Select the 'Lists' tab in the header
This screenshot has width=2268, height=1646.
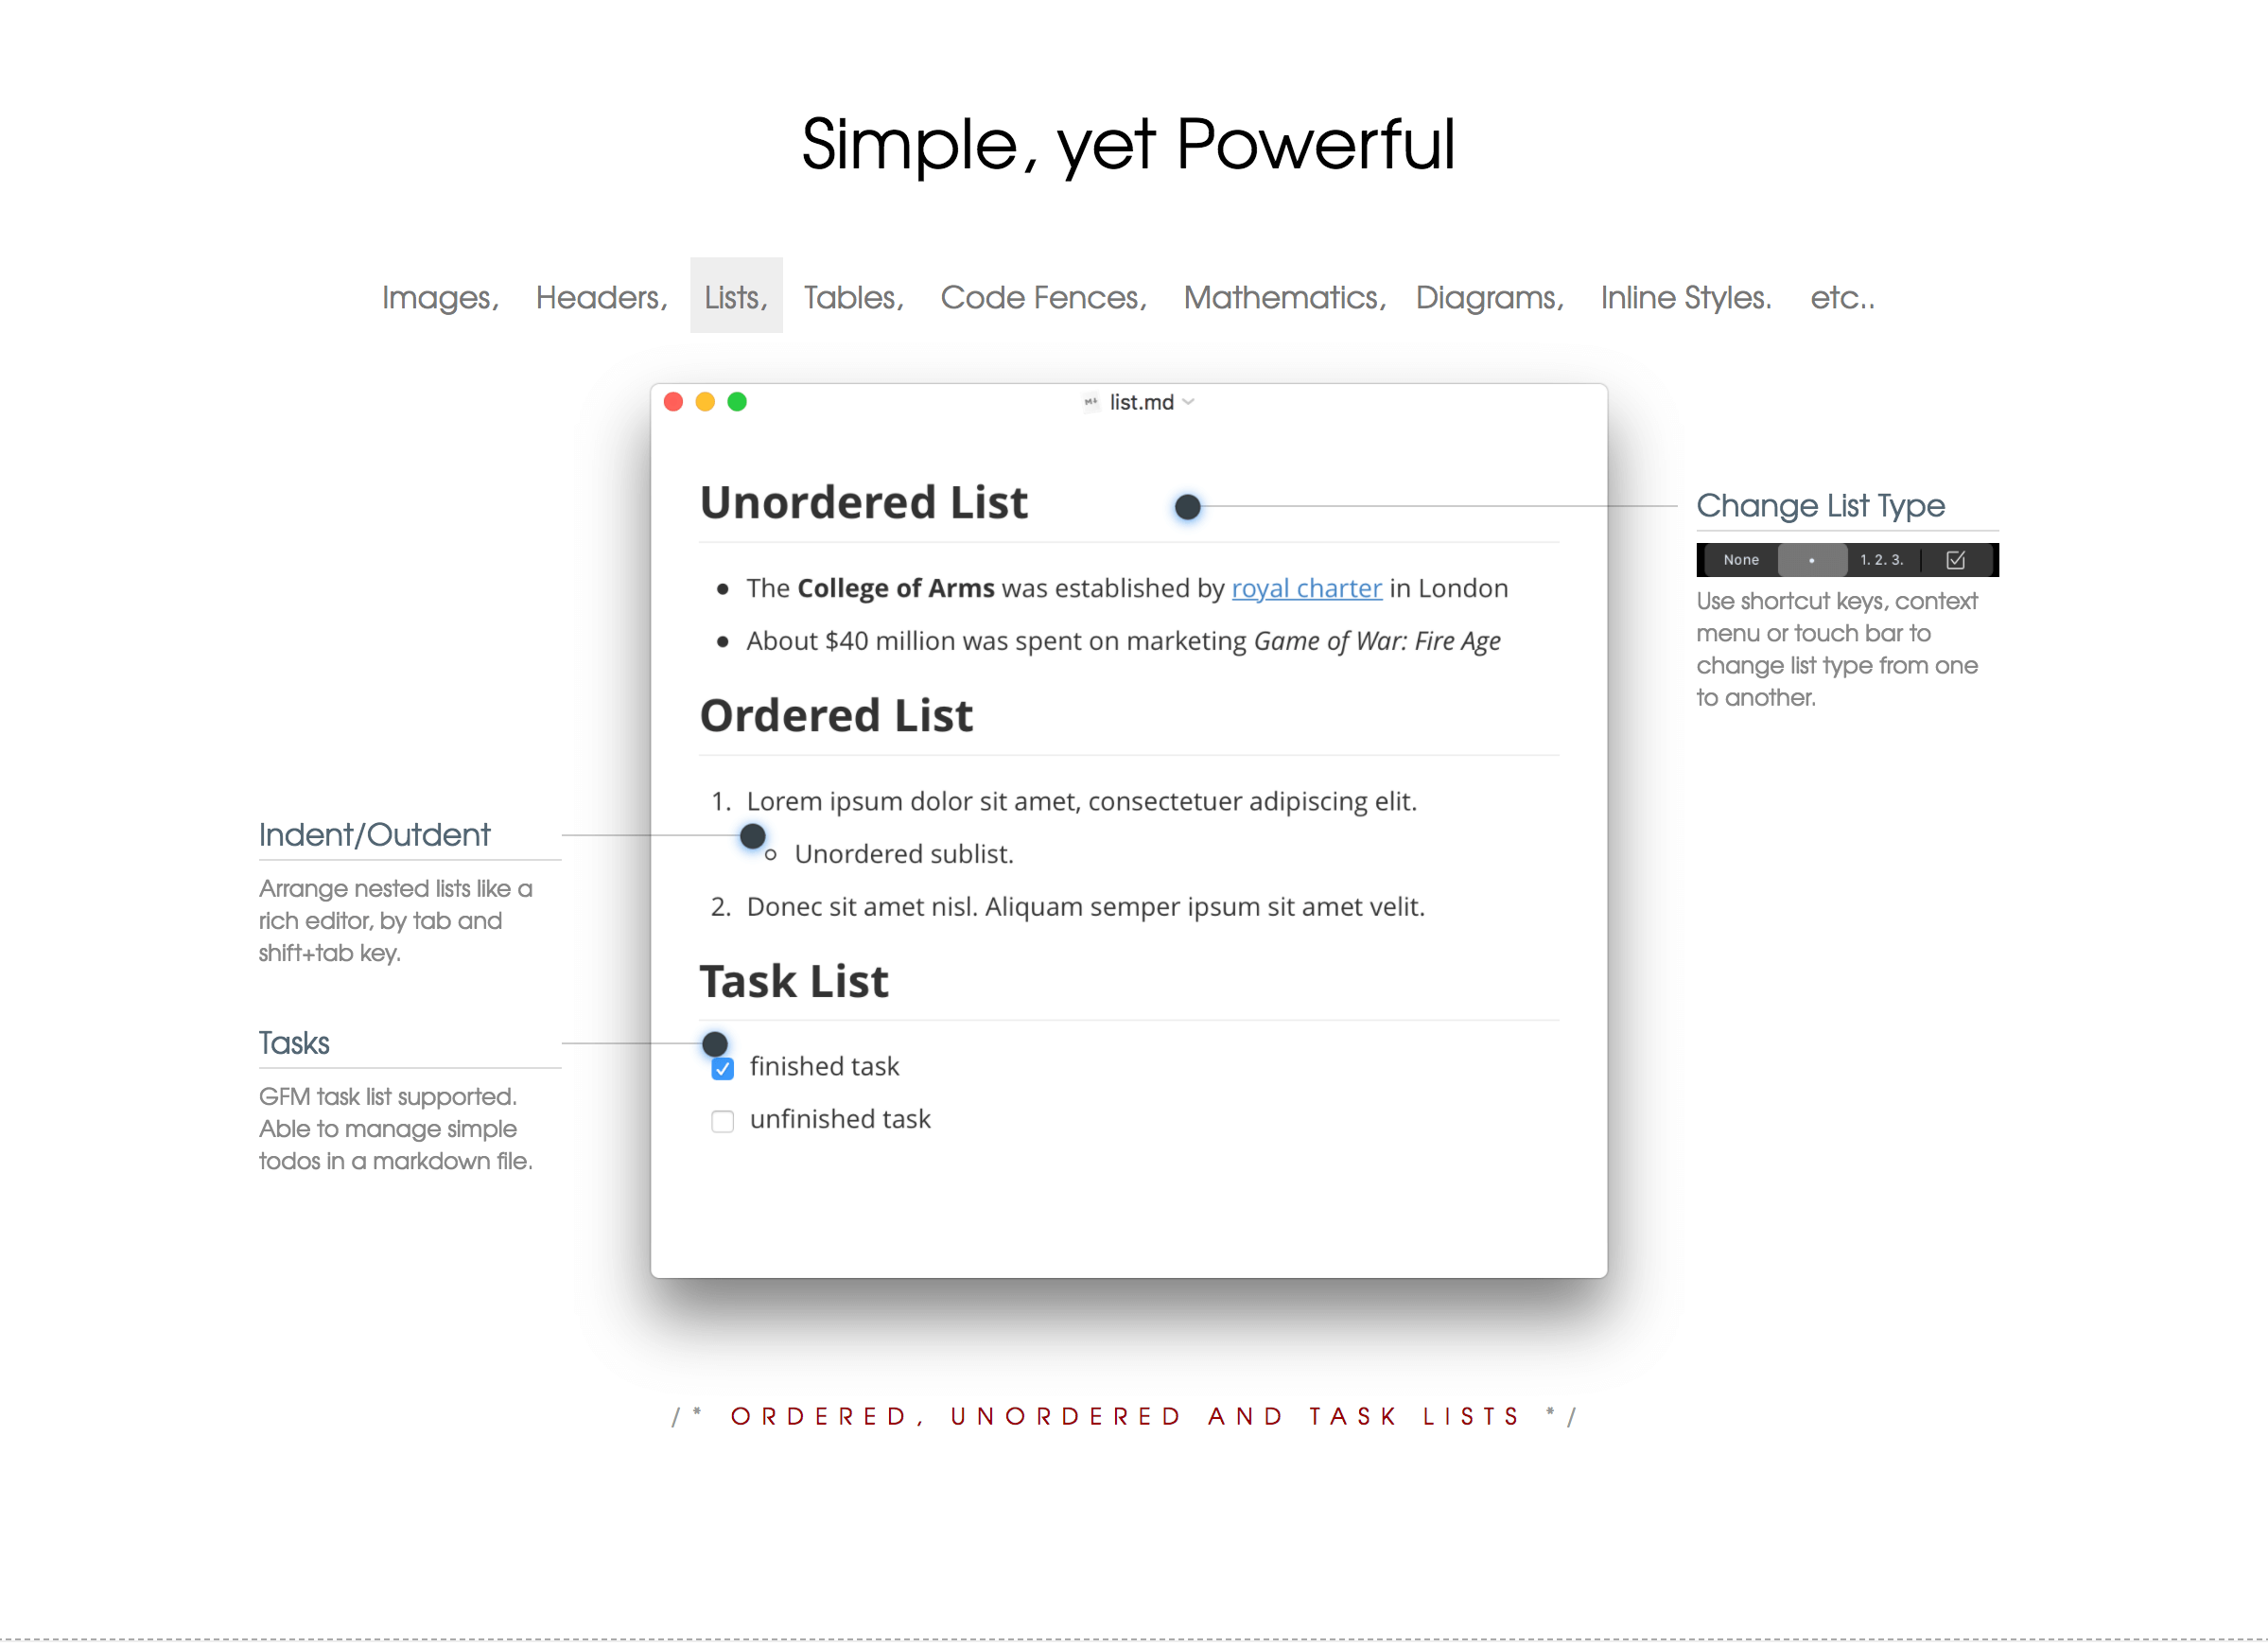[734, 296]
